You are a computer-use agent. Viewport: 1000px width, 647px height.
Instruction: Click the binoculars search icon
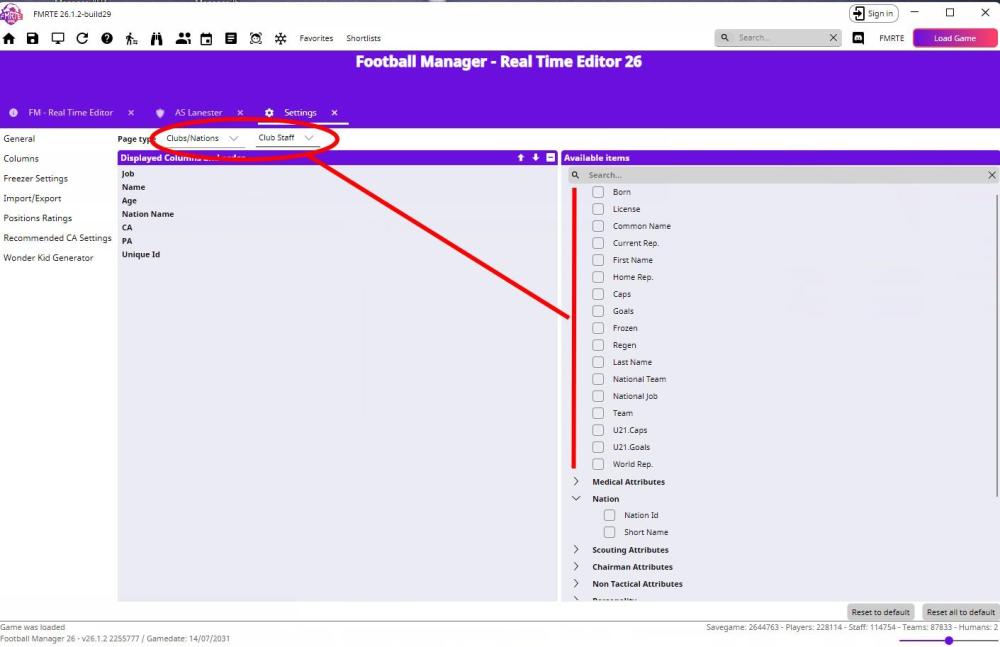(x=157, y=38)
